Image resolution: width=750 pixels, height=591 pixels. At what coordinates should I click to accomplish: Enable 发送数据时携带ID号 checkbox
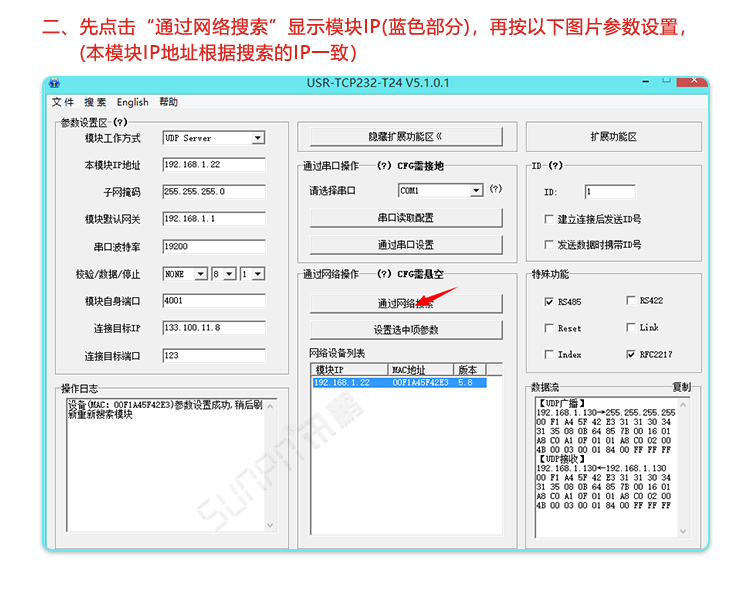(x=549, y=245)
